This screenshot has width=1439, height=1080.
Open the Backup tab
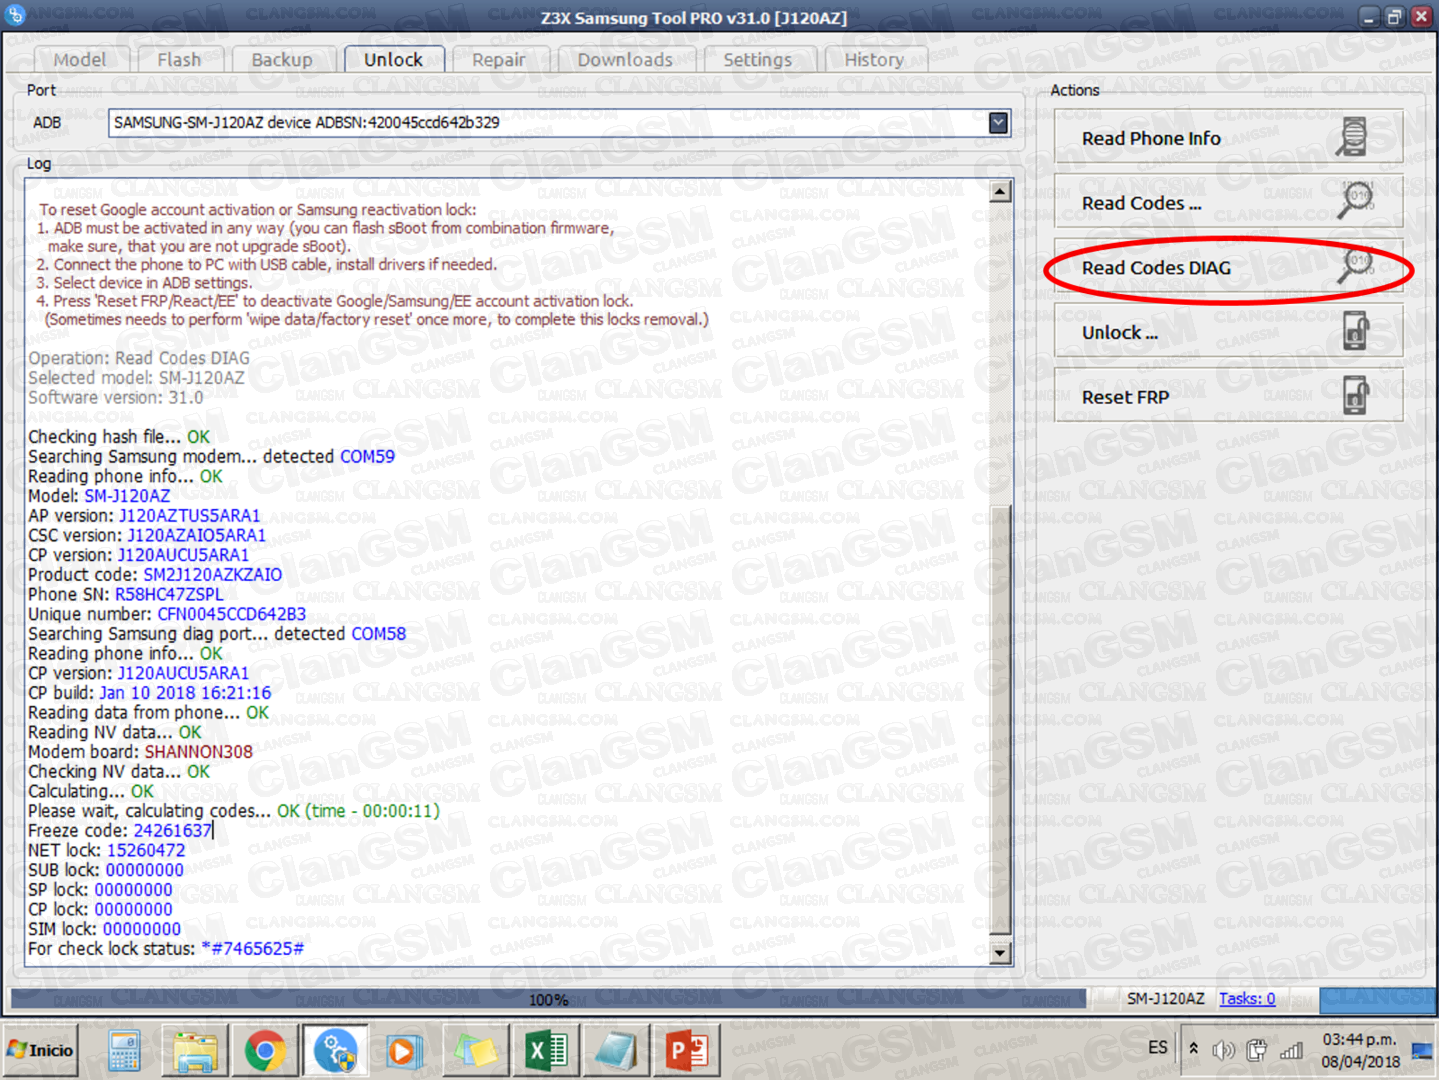click(282, 60)
